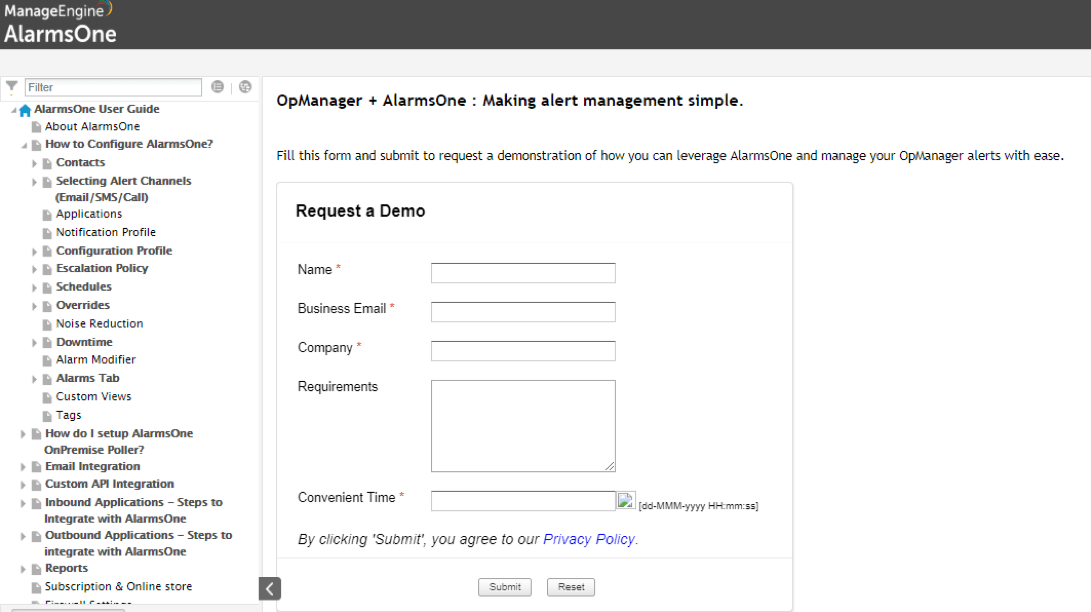Expand the Email Integration node arrow

pyautogui.click(x=24, y=467)
